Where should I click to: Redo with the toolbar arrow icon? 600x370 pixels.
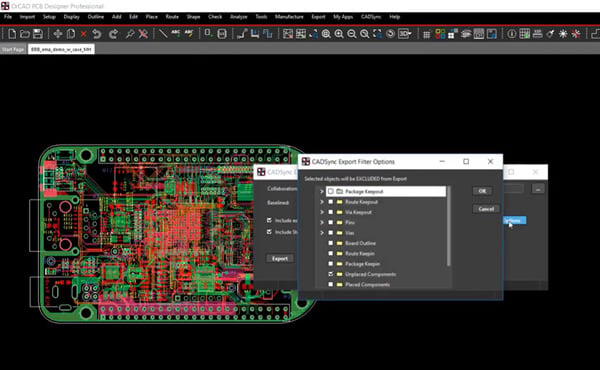tap(113, 34)
